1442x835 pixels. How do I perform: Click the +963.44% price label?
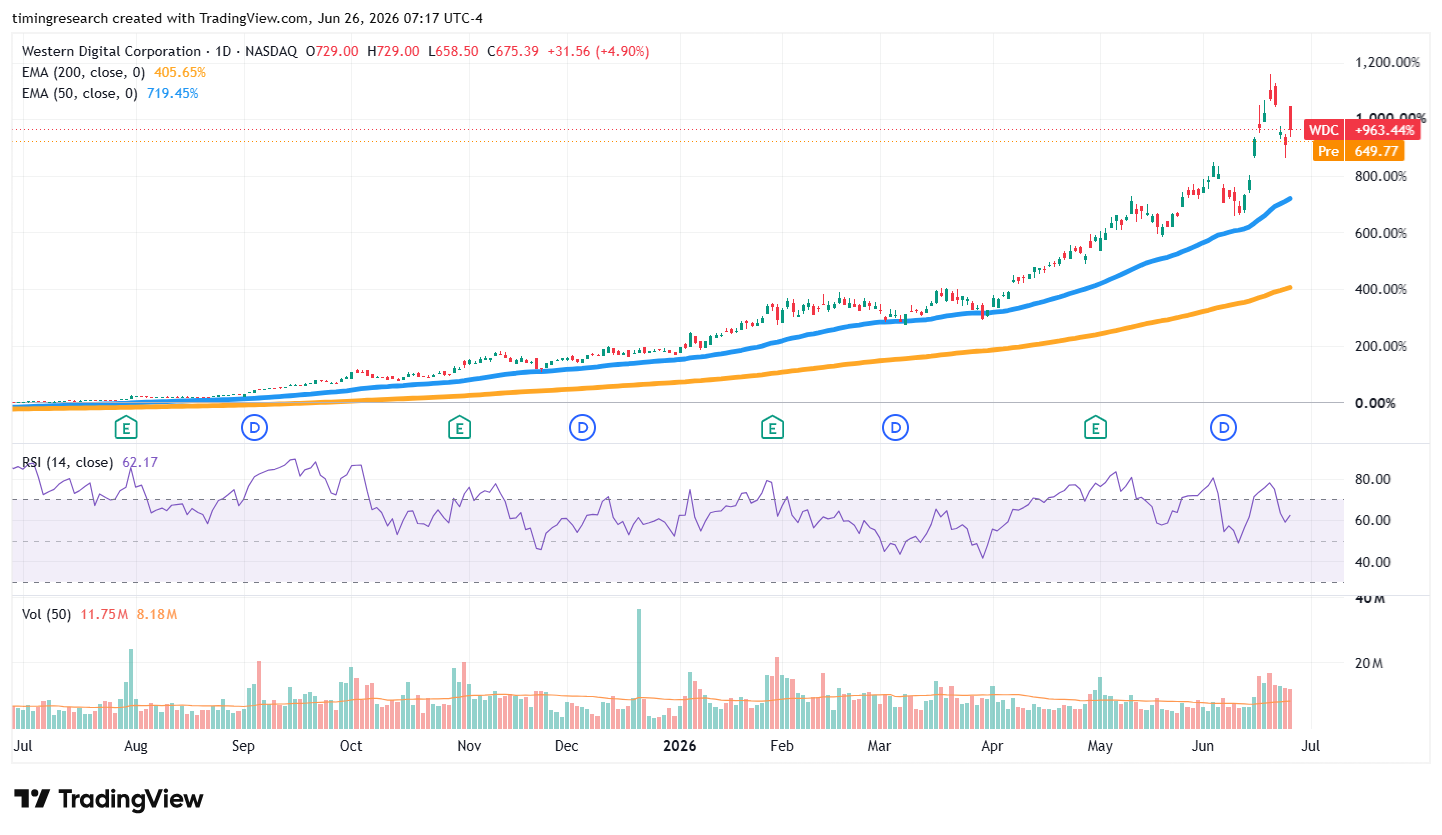click(x=1384, y=130)
